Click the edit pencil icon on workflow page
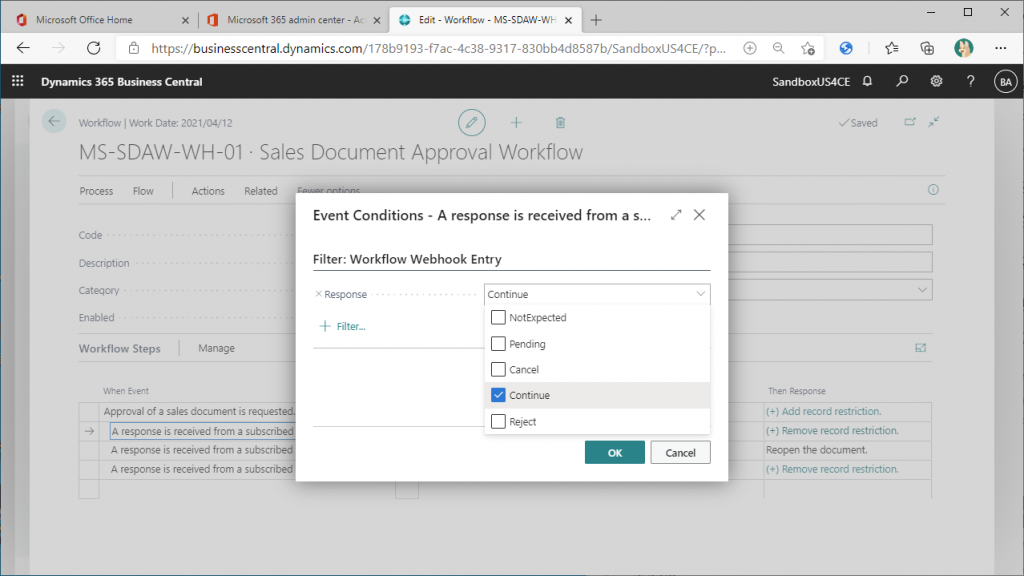The width and height of the screenshot is (1024, 576). tap(472, 123)
